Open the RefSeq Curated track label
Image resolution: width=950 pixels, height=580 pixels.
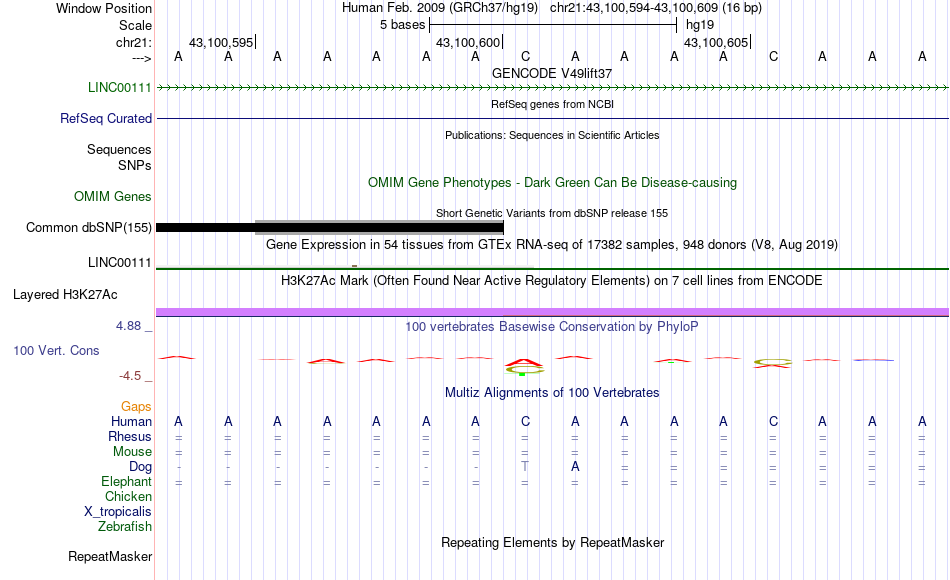(106, 118)
